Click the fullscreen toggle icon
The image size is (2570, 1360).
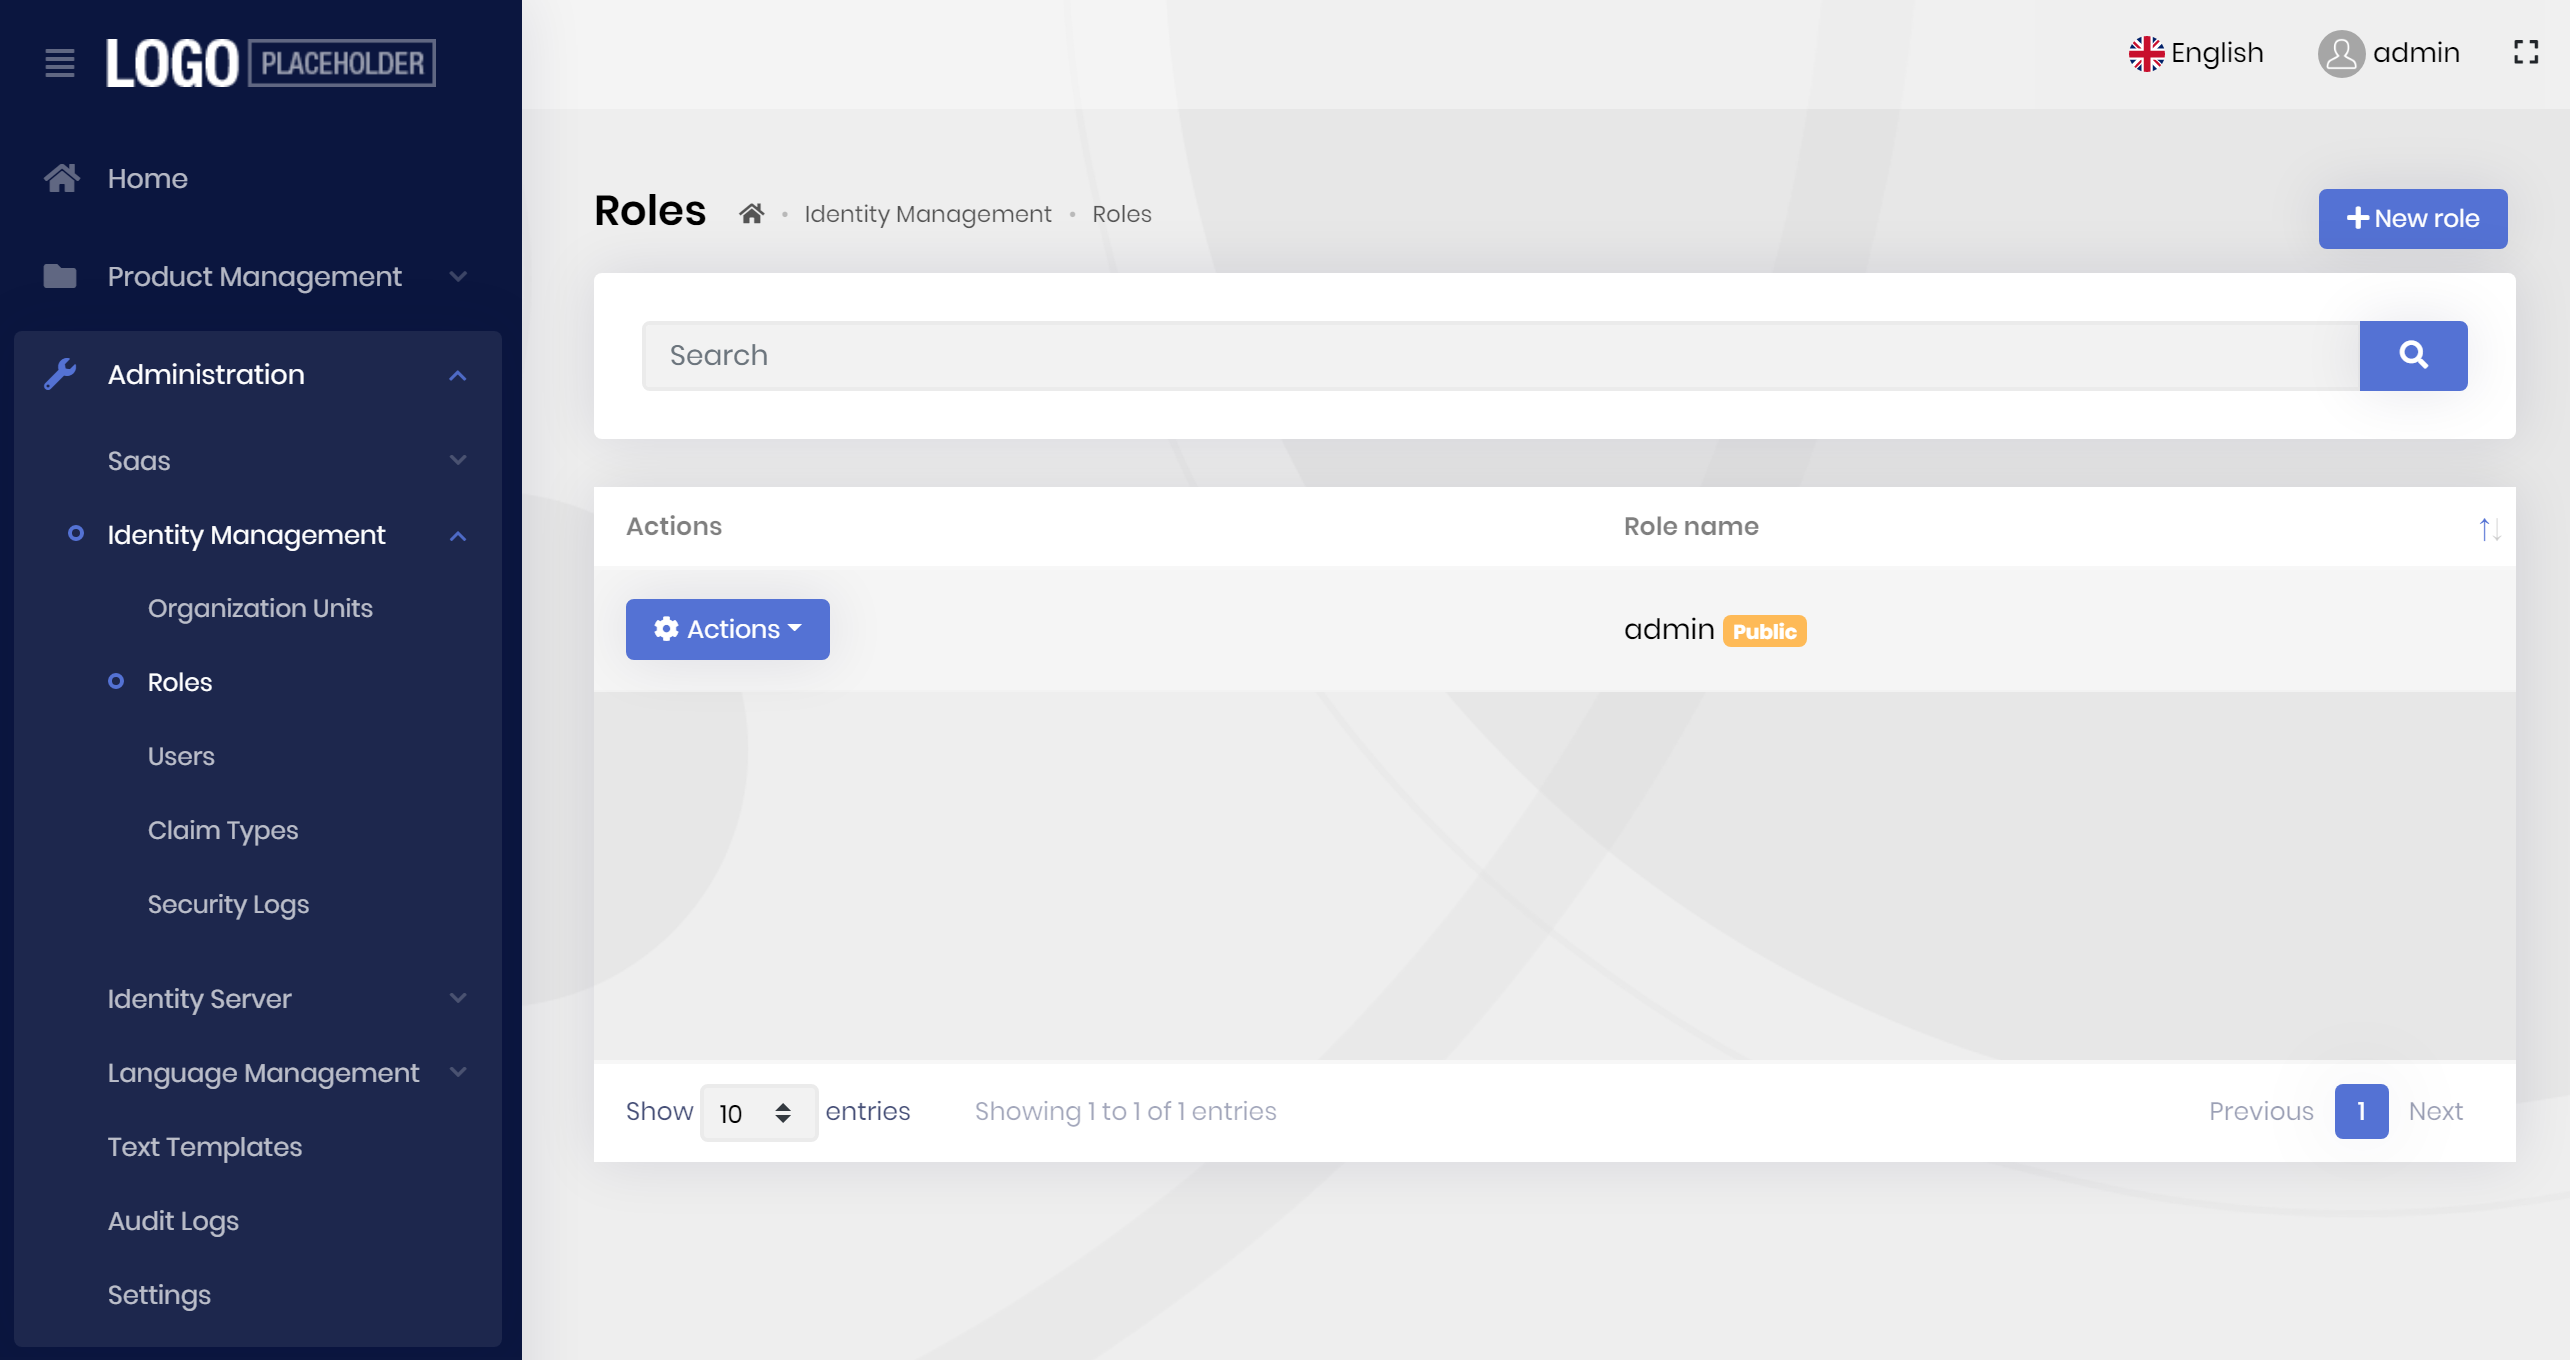pos(2526,53)
